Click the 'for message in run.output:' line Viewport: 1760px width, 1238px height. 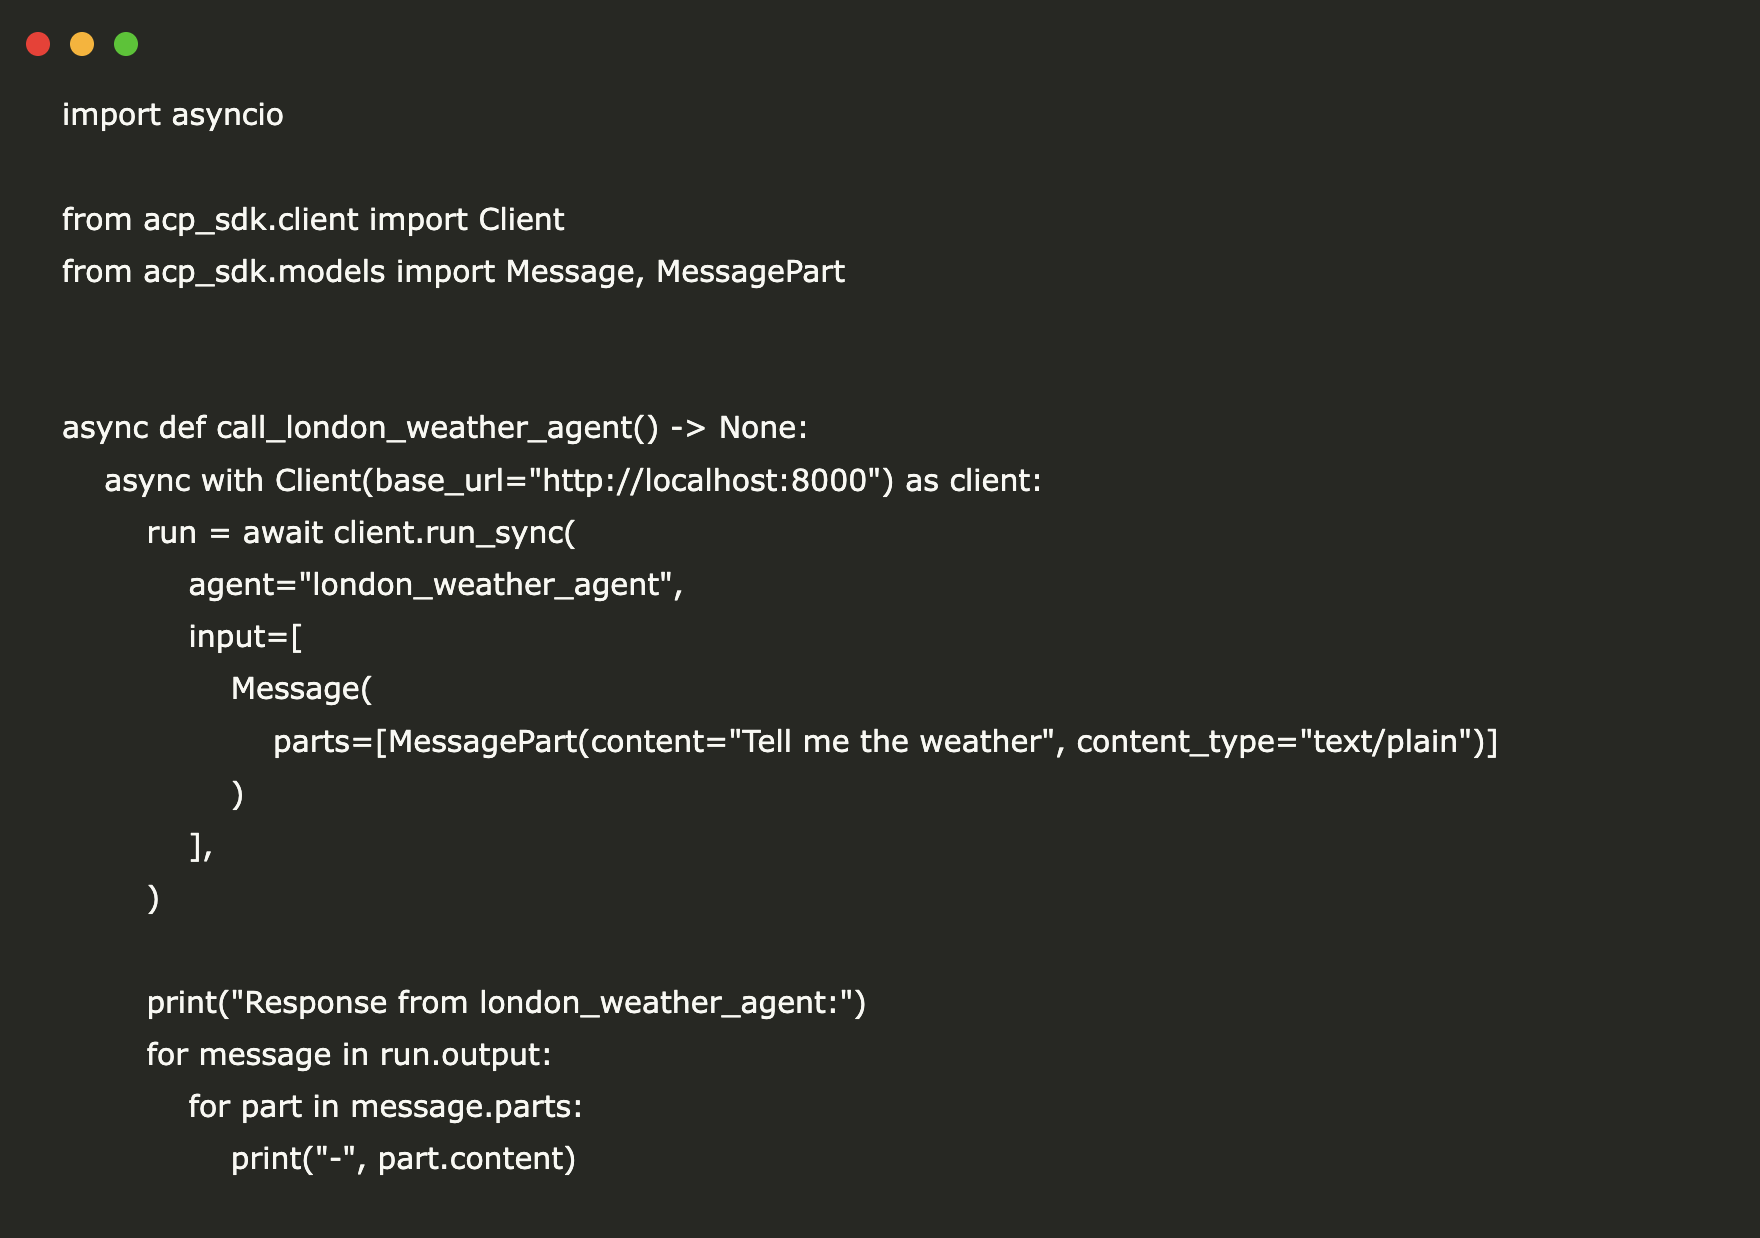tap(348, 1055)
